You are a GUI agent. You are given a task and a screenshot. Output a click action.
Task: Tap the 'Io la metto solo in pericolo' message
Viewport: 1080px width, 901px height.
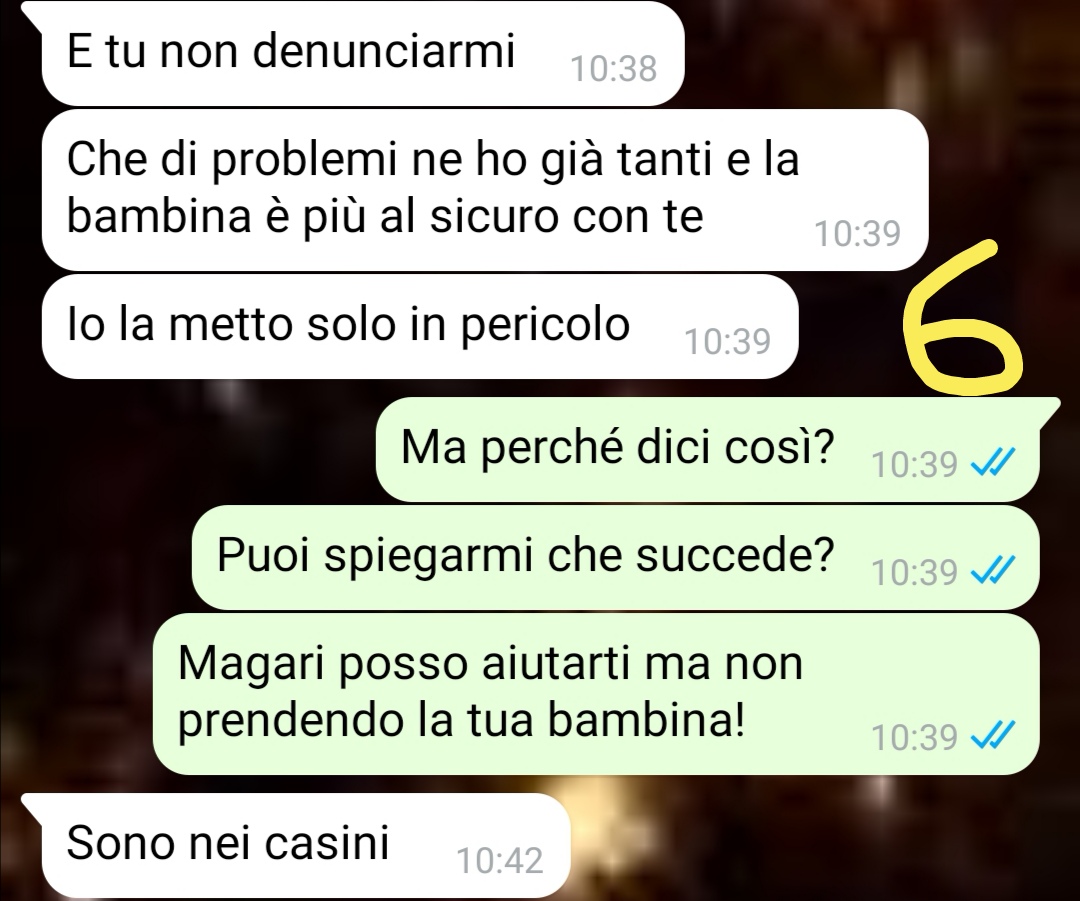click(420, 326)
